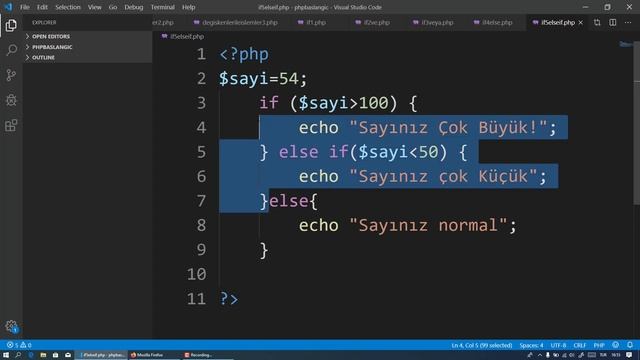The height and width of the screenshot is (360, 640).
Task: Open changes compare icon in editor toolbar
Action: (597, 22)
